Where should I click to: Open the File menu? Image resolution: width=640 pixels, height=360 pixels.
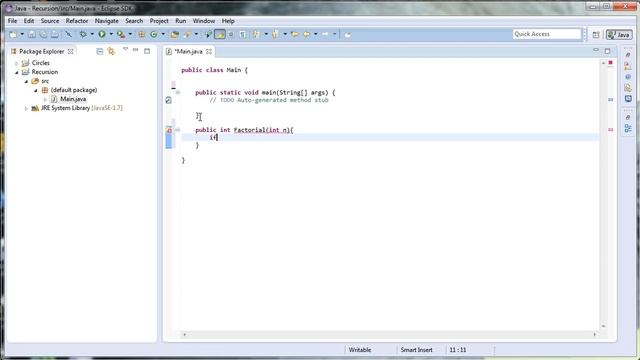pyautogui.click(x=13, y=21)
